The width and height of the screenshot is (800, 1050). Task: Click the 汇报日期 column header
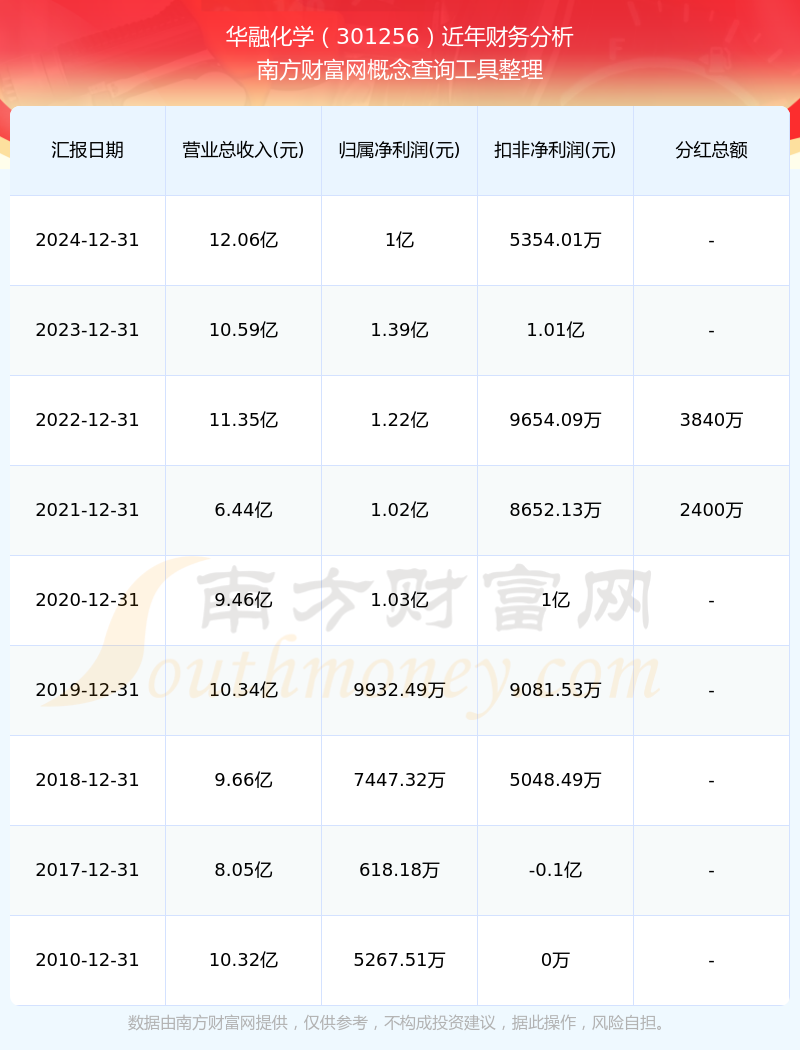click(88, 150)
